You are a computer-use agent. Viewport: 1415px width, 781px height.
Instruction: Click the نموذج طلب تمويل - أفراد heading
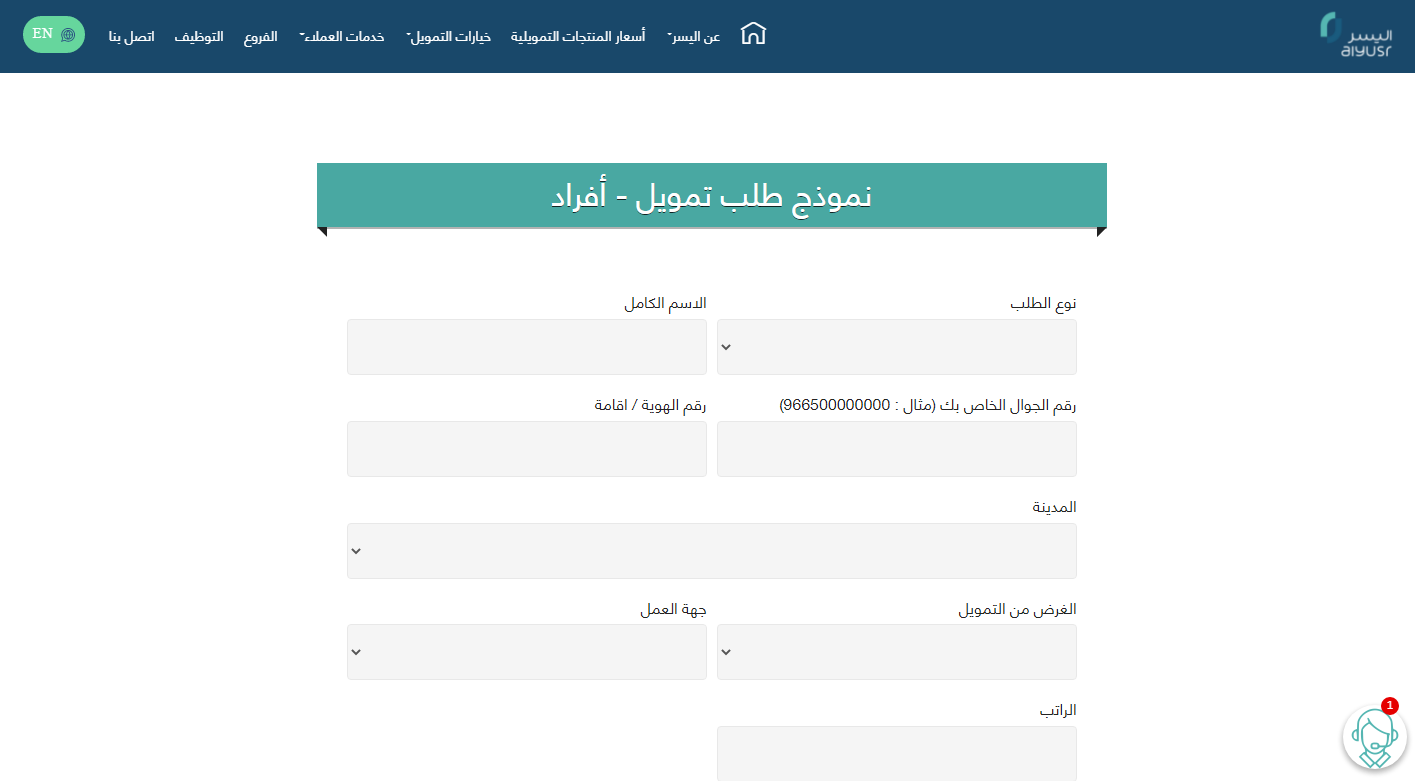coord(712,196)
